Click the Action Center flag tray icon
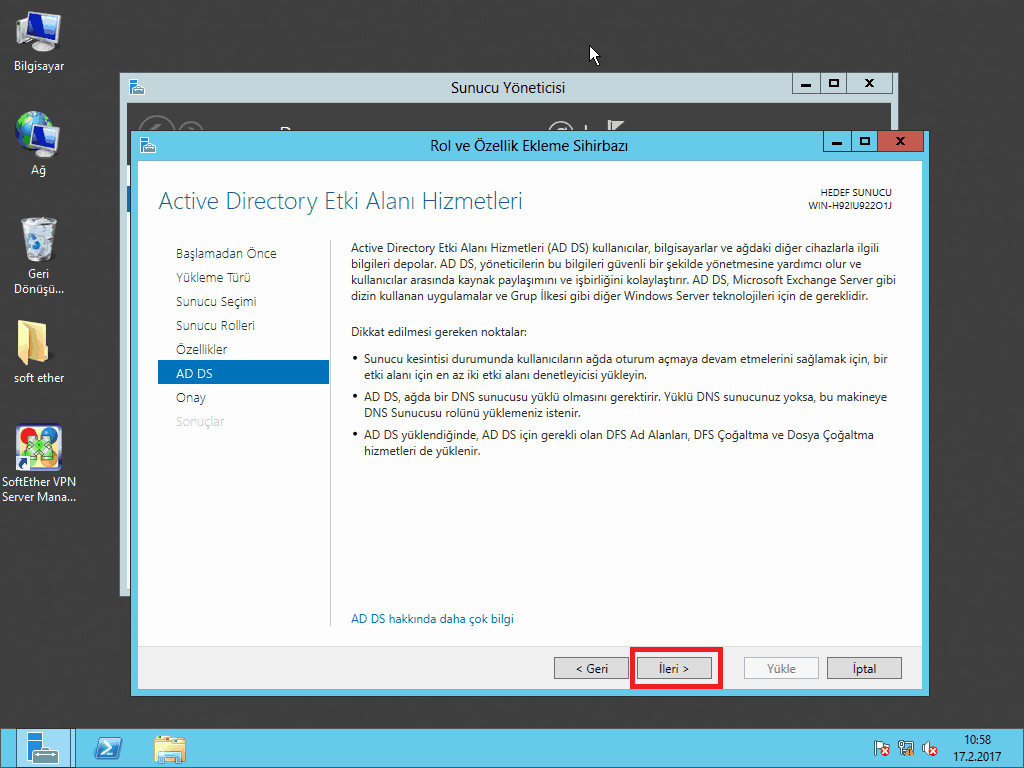This screenshot has height=768, width=1024. coord(881,748)
